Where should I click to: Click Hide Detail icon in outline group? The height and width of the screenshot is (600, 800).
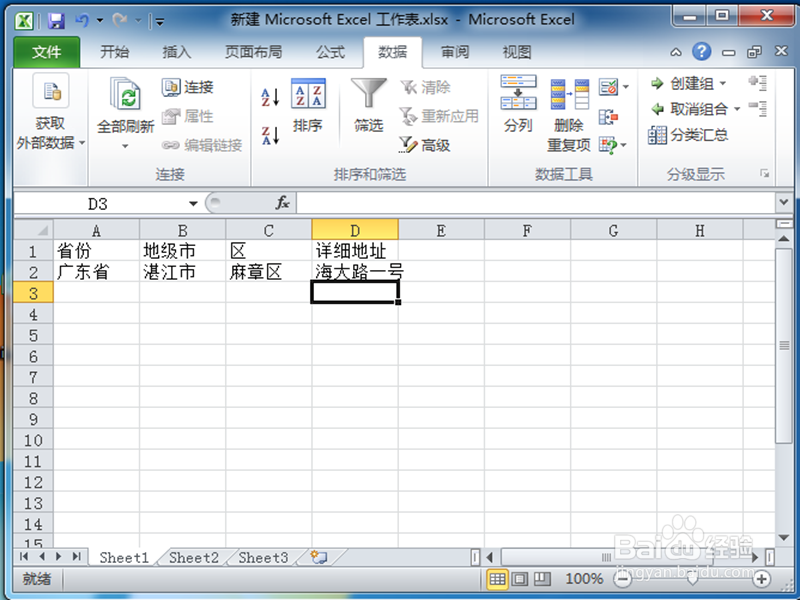pos(758,109)
